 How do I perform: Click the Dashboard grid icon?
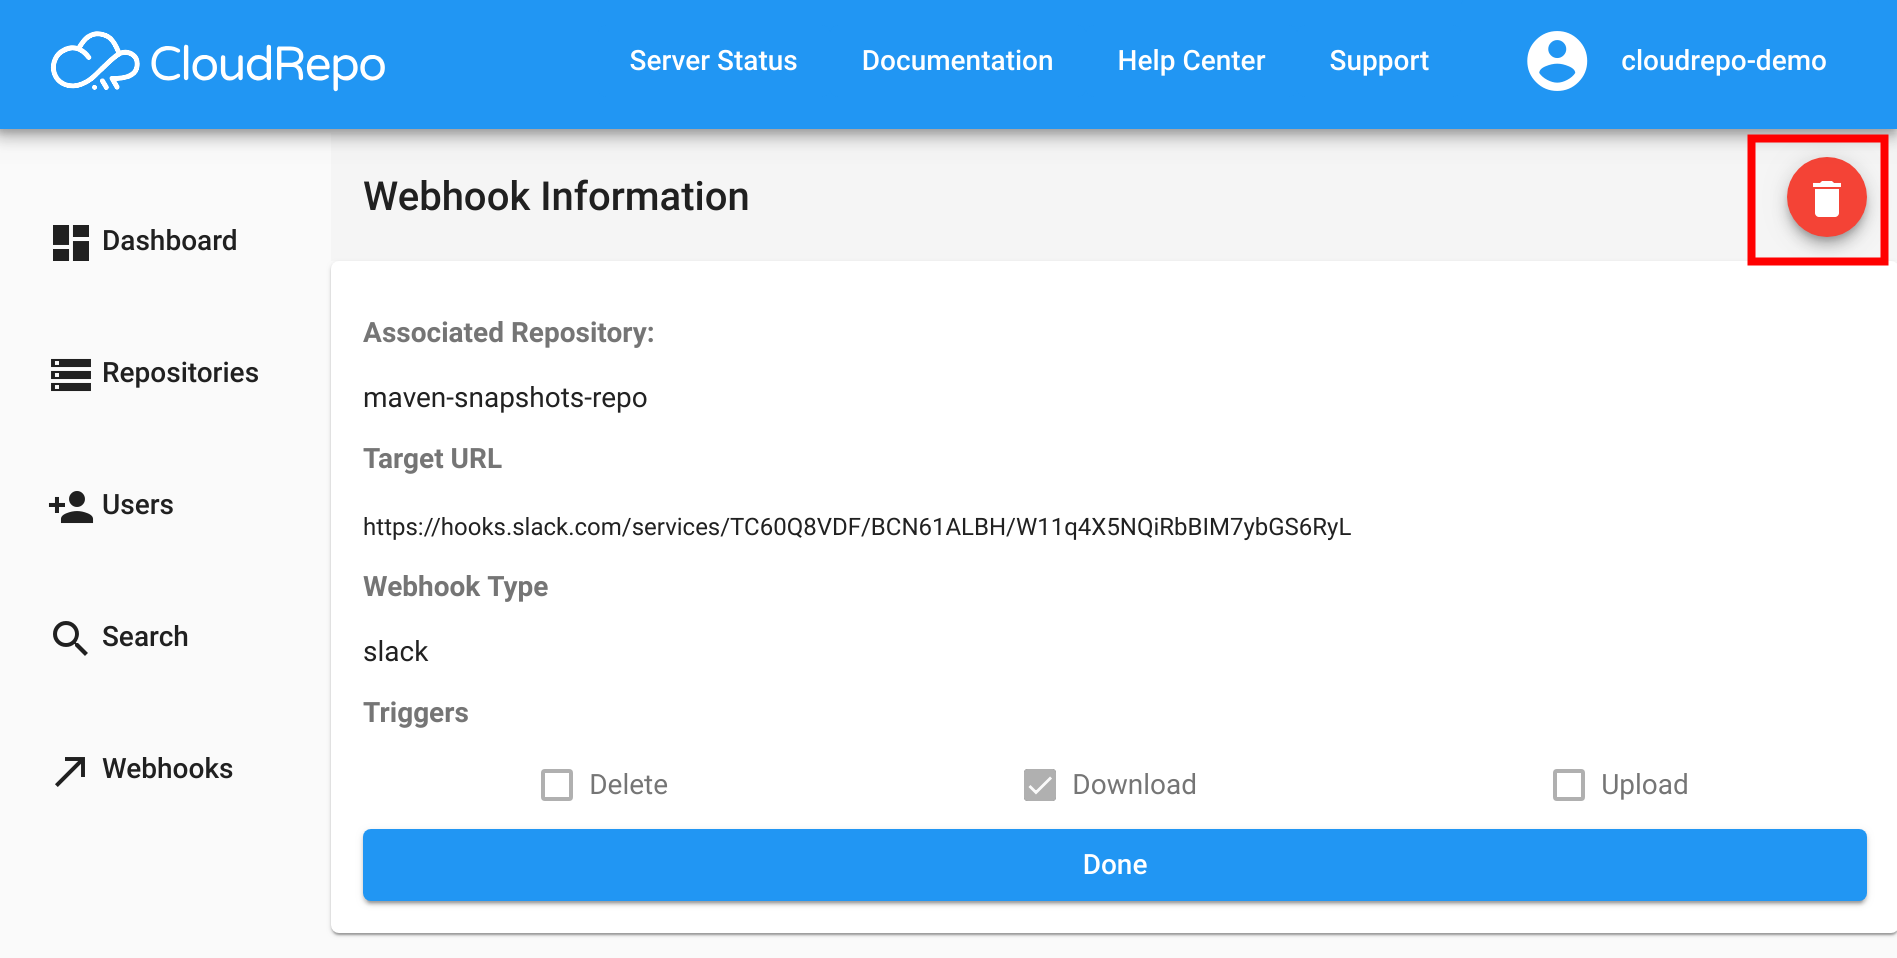tap(71, 242)
